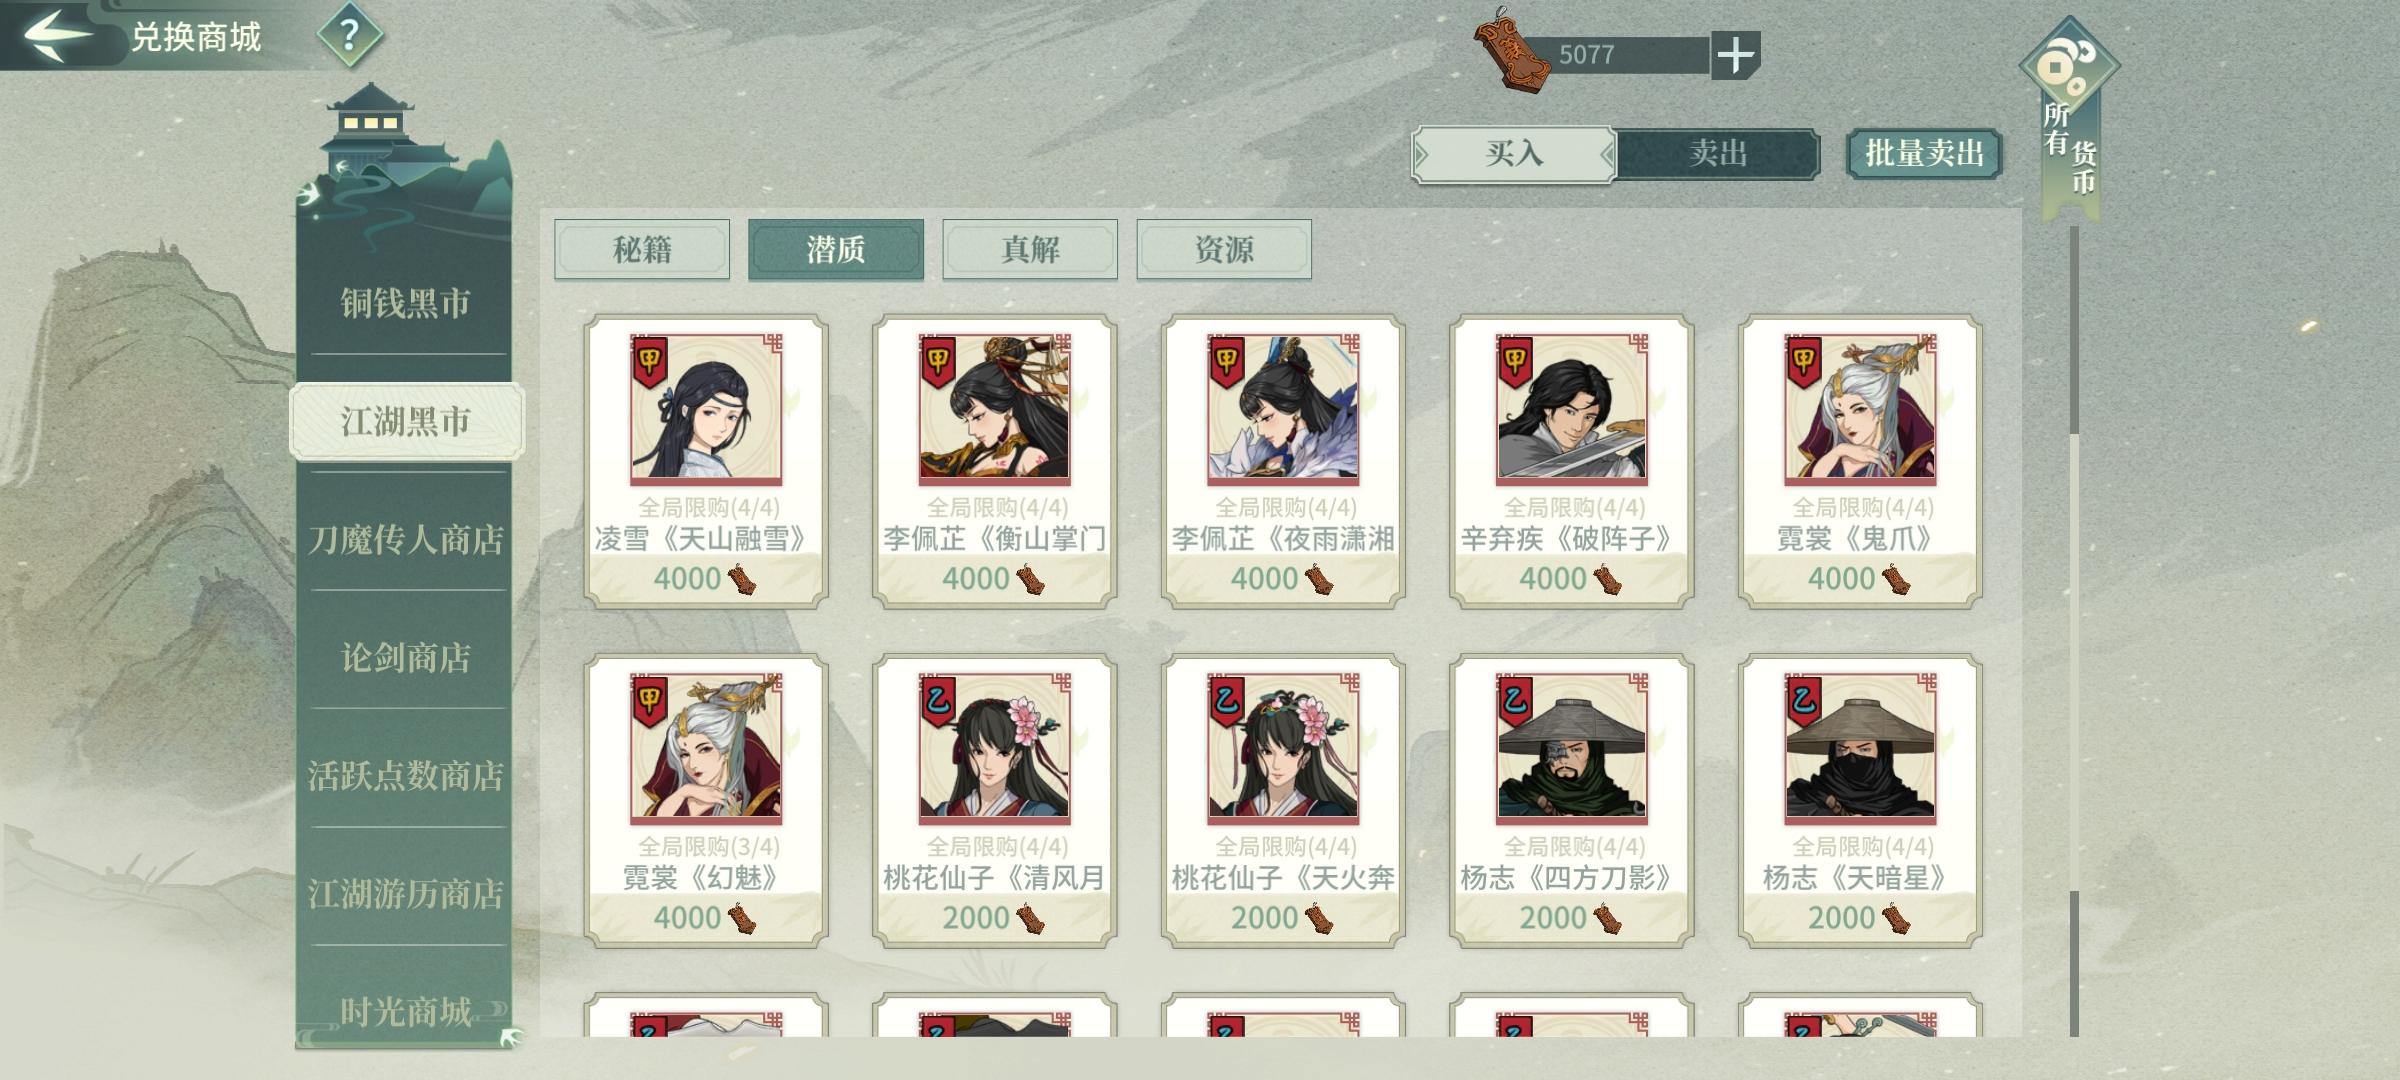
Task: Click the 批量卖出 button
Action: pos(1924,154)
